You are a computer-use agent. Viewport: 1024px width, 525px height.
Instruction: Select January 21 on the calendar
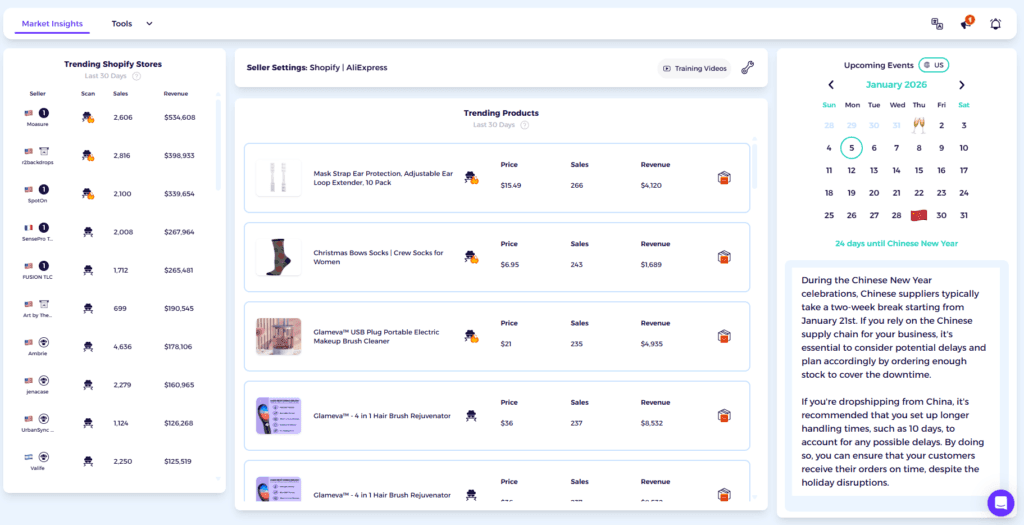(x=896, y=193)
